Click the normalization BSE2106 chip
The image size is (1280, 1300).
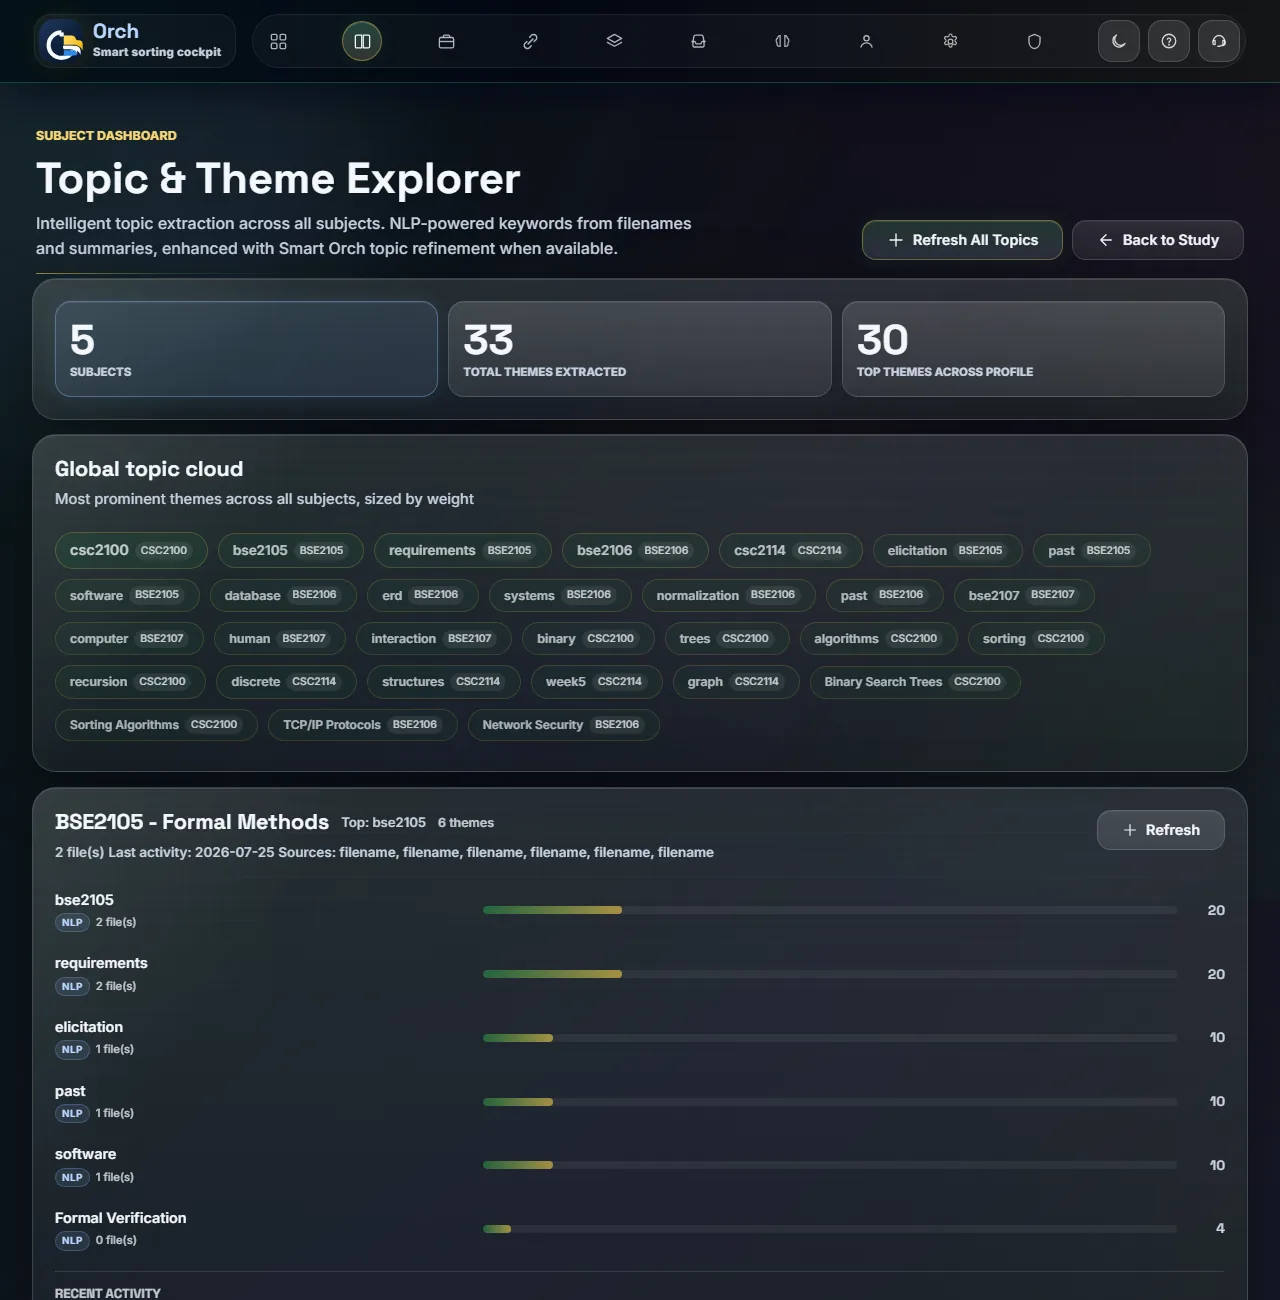click(729, 595)
